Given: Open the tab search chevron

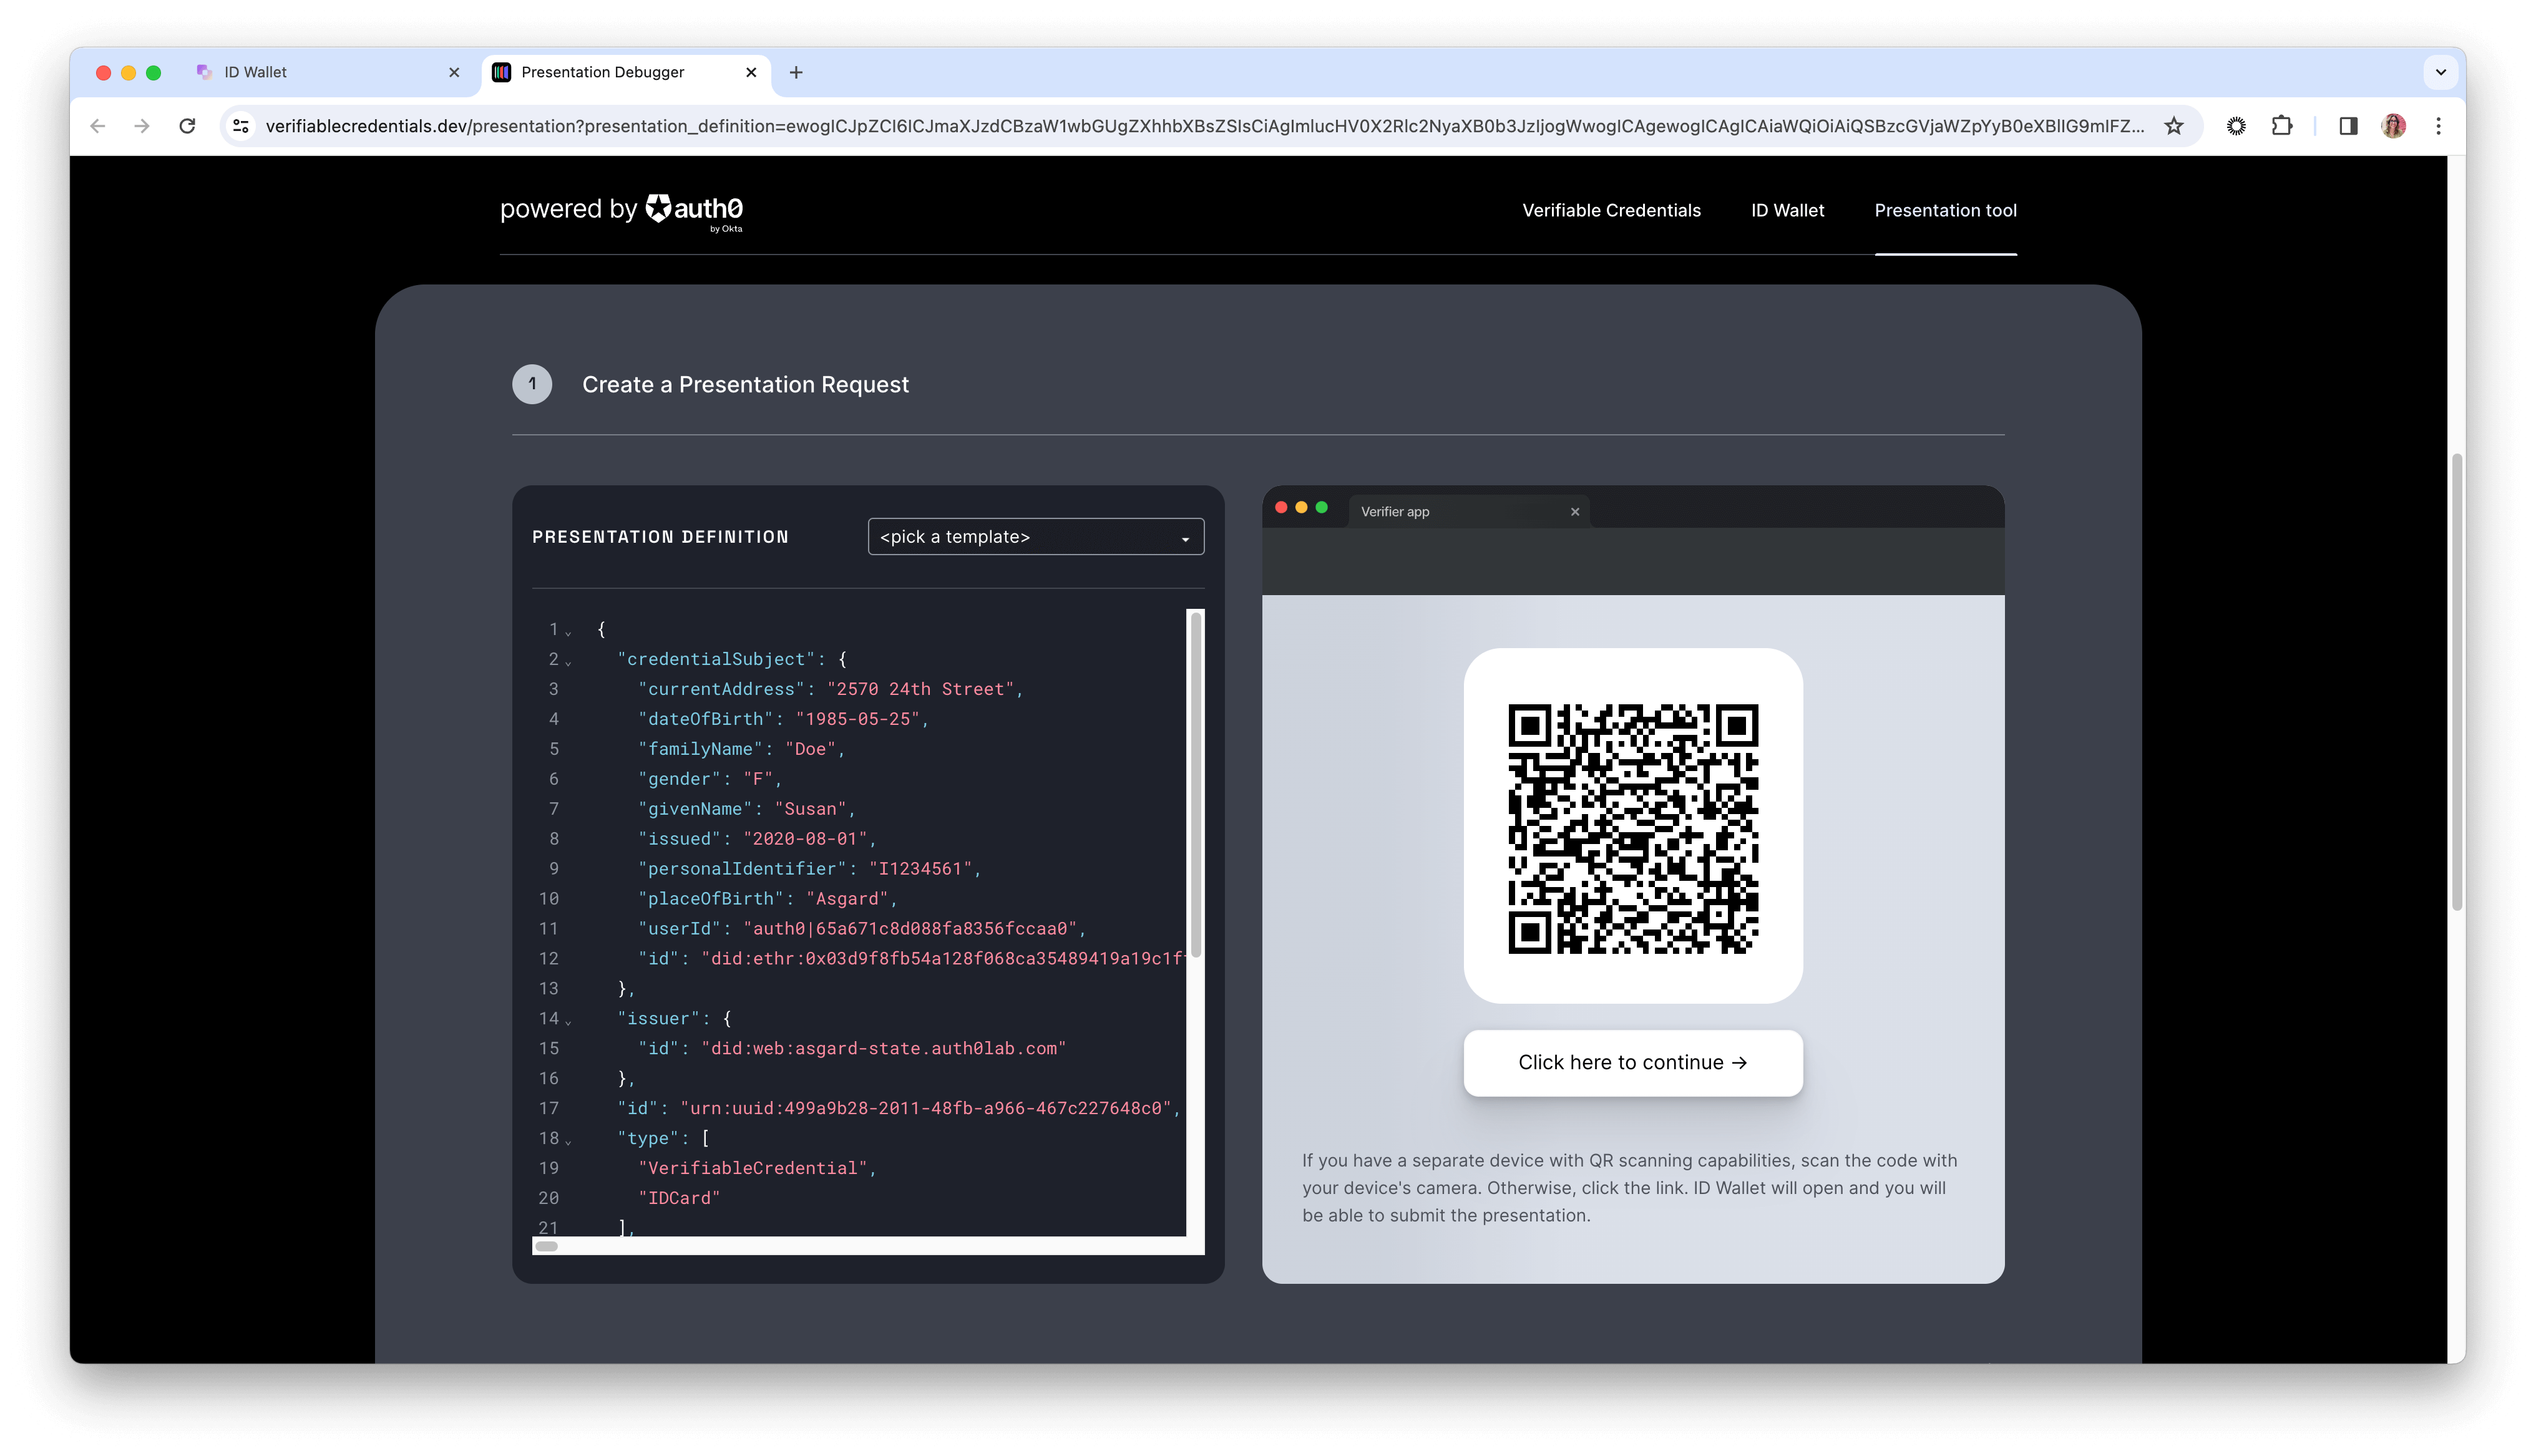Looking at the screenshot, I should point(2440,72).
